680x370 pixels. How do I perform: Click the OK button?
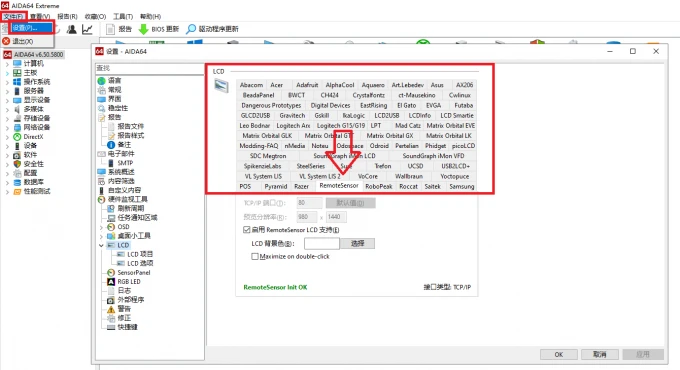click(x=559, y=354)
